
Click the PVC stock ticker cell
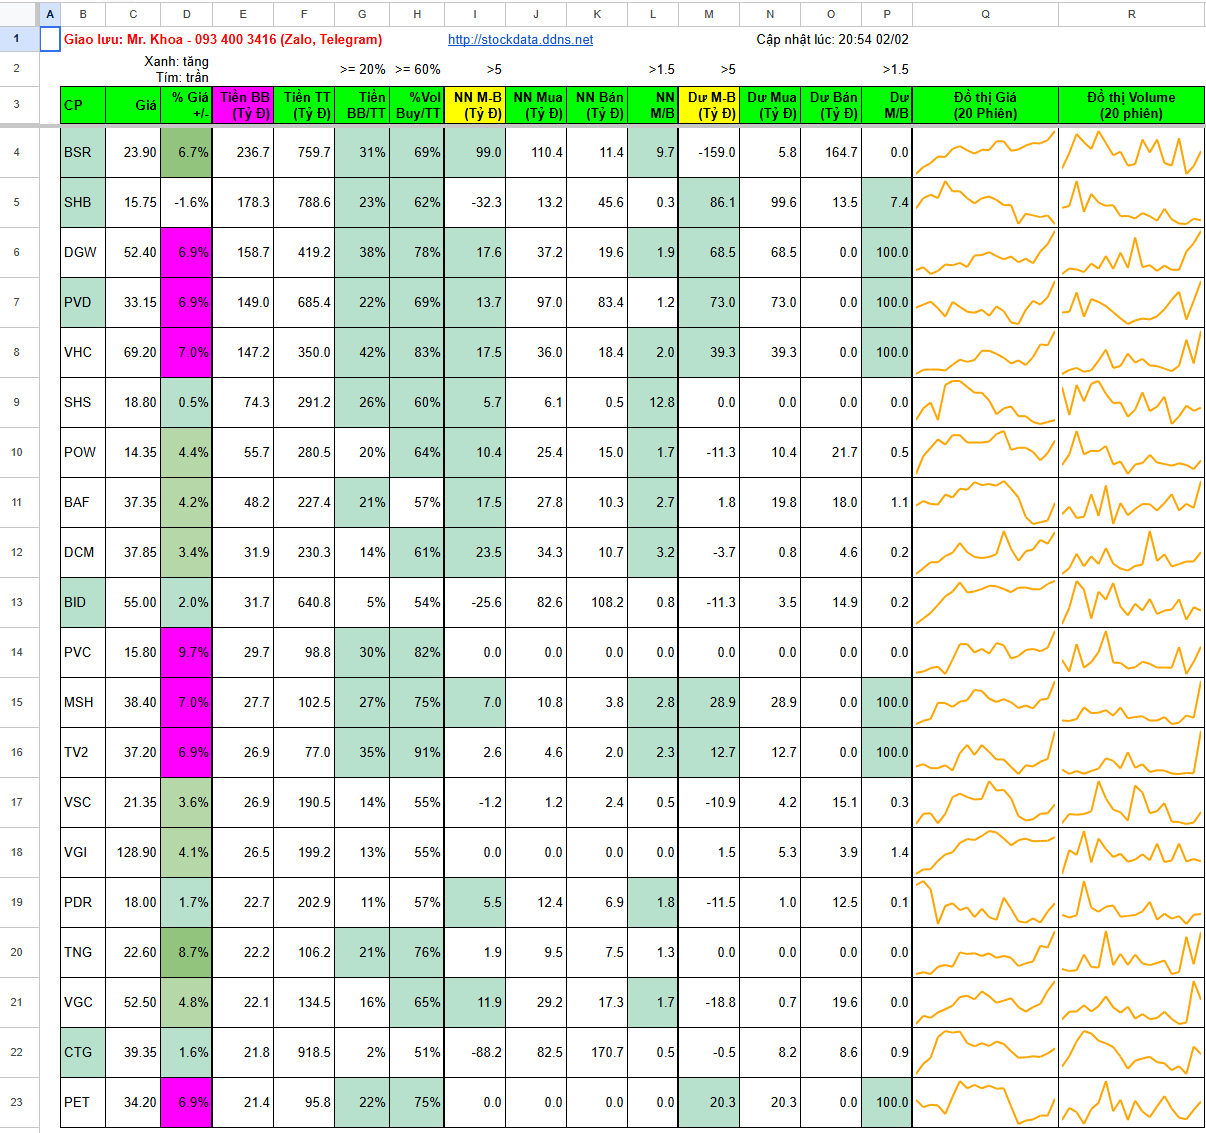(83, 652)
